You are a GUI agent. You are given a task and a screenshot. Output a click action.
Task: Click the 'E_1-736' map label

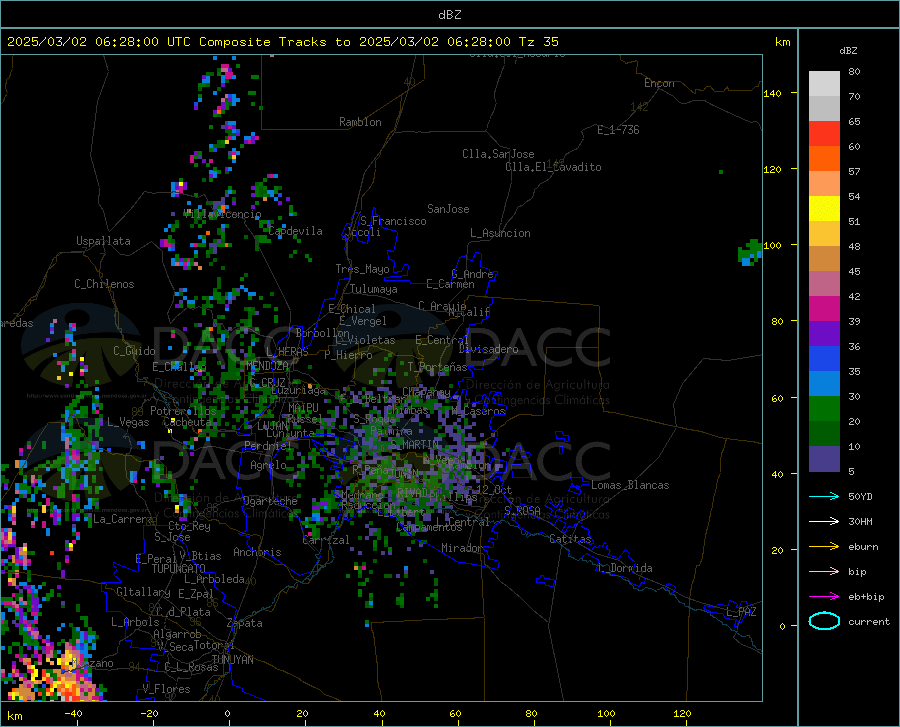tap(618, 130)
